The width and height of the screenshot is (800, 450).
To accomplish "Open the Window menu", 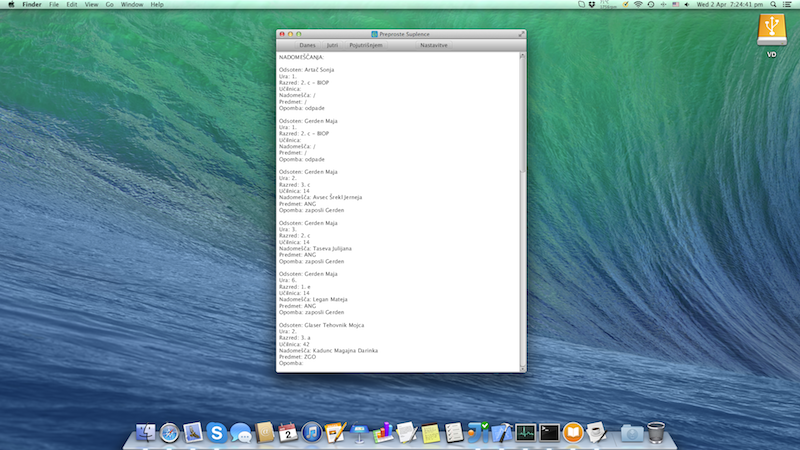I will tap(131, 5).
